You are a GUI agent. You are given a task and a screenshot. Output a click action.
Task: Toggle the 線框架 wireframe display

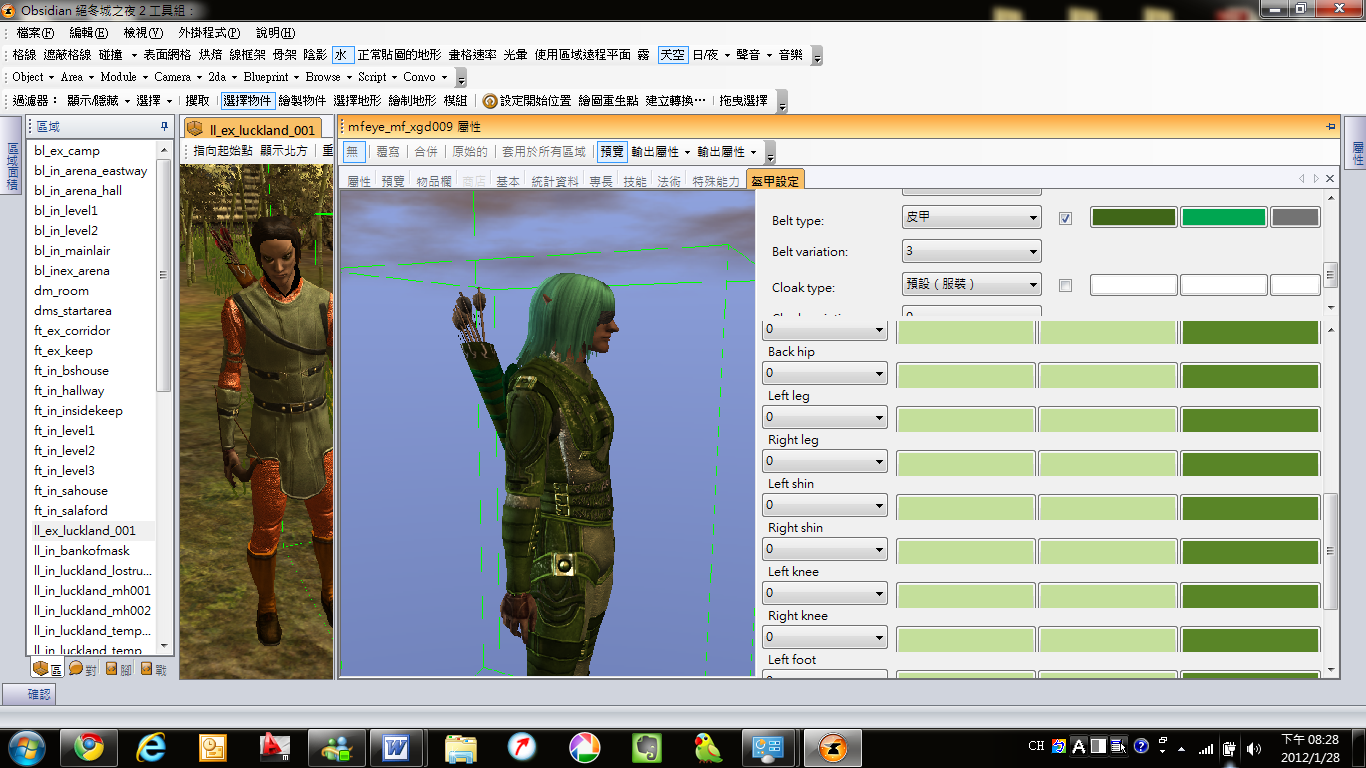tap(248, 55)
